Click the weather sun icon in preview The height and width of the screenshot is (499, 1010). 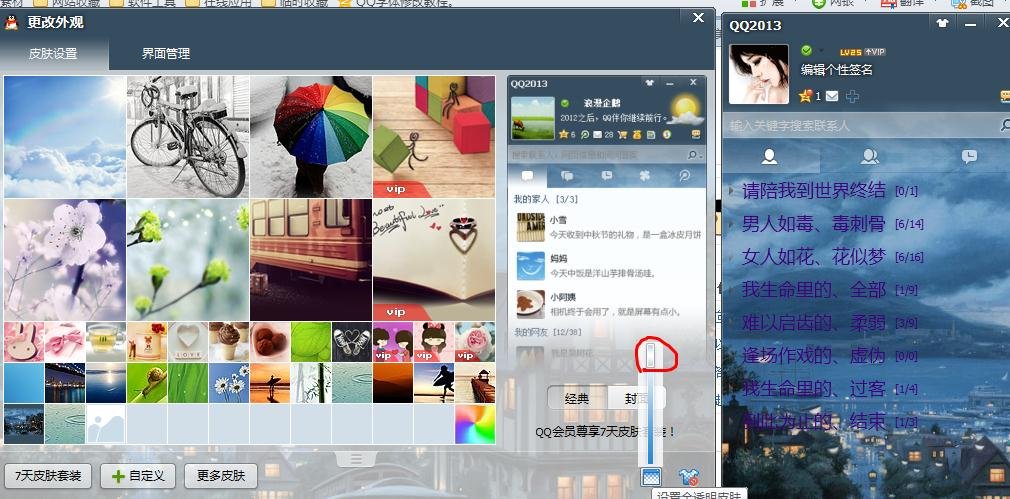coord(685,111)
